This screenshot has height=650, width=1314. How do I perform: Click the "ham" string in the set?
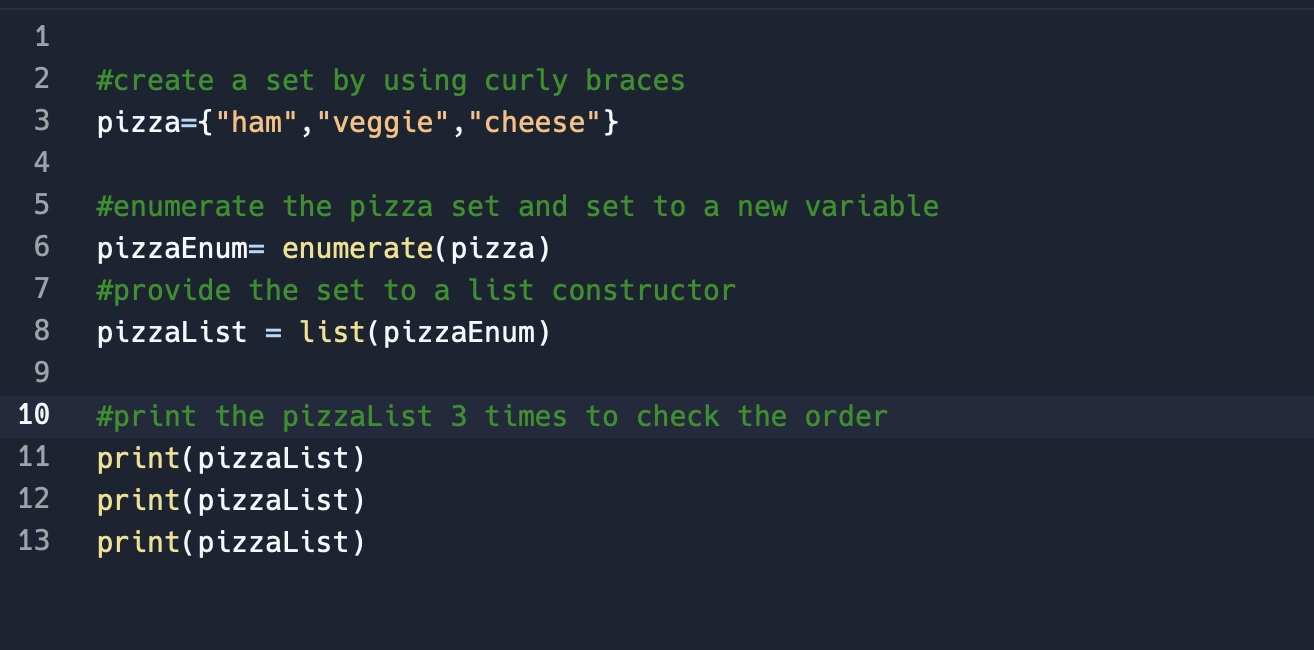tap(257, 123)
